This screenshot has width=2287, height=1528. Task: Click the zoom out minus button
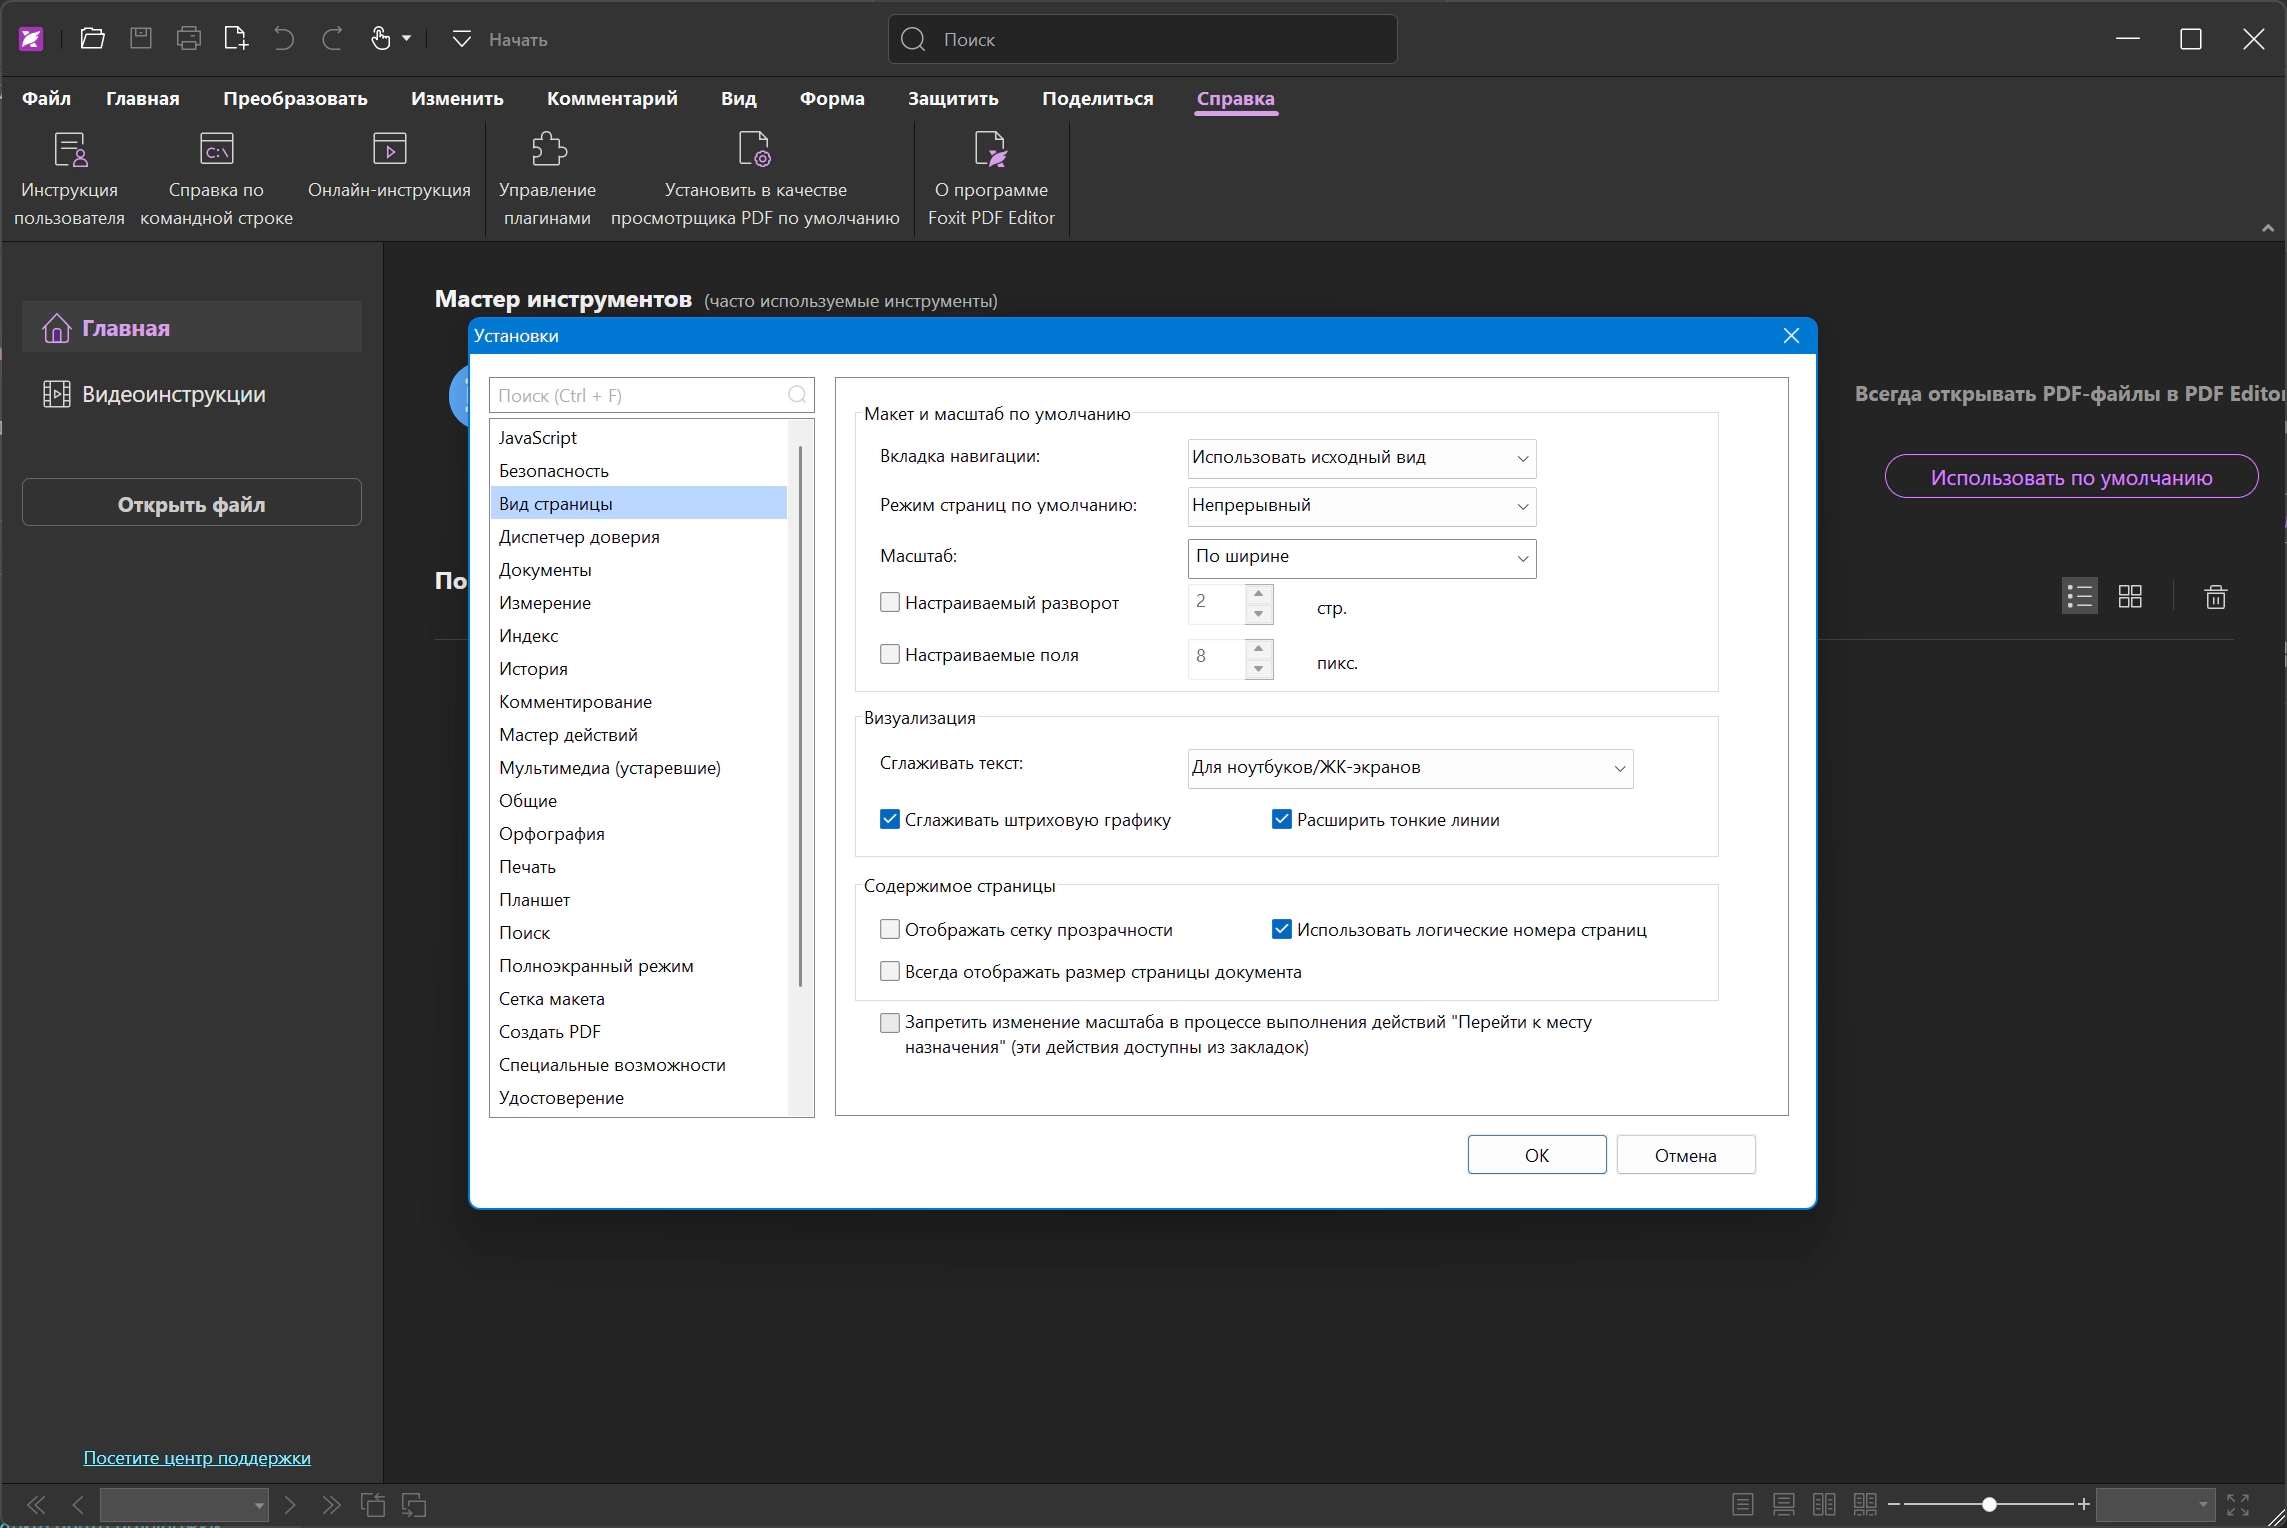coord(1894,1504)
